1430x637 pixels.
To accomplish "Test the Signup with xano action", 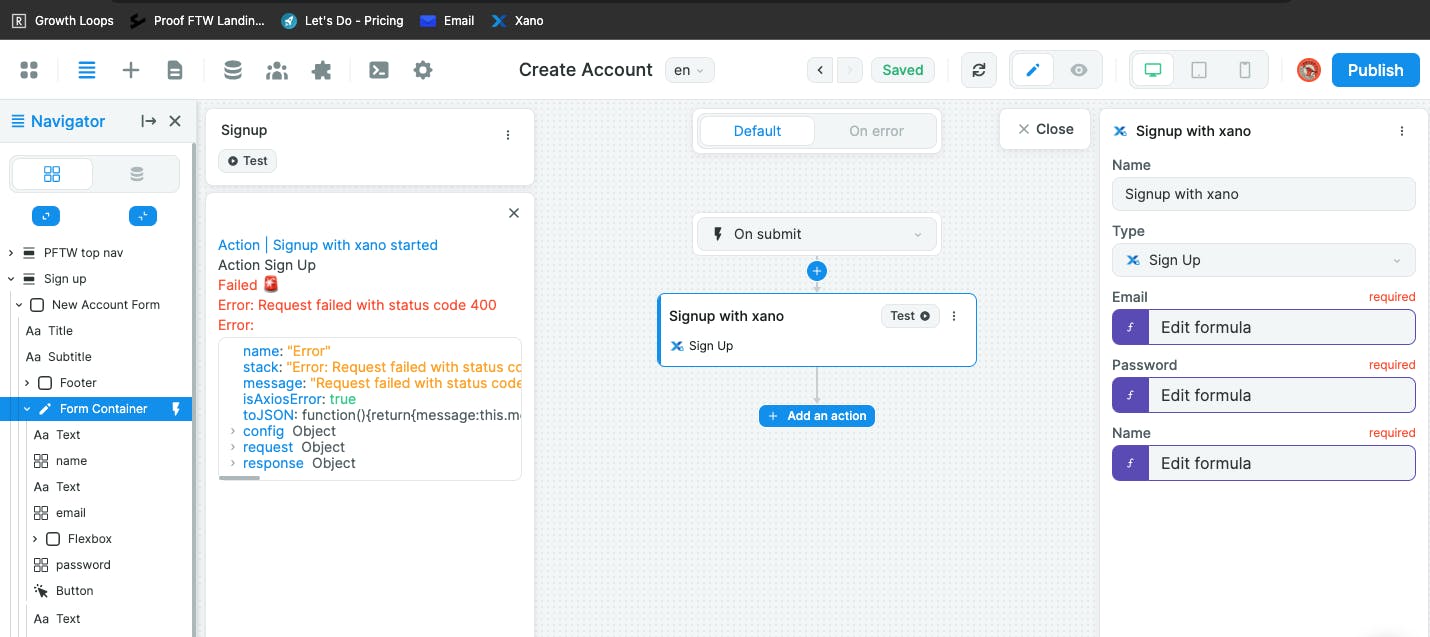I will 910,316.
